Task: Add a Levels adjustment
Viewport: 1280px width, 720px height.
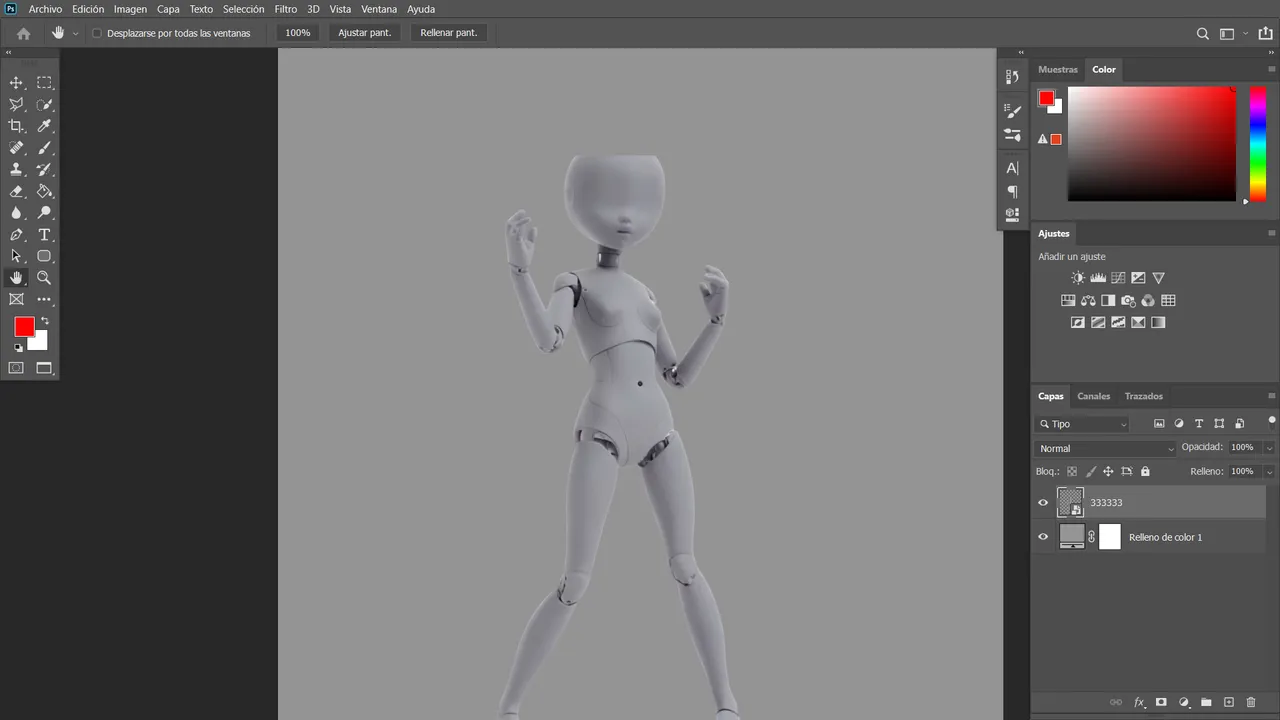Action: (x=1098, y=278)
